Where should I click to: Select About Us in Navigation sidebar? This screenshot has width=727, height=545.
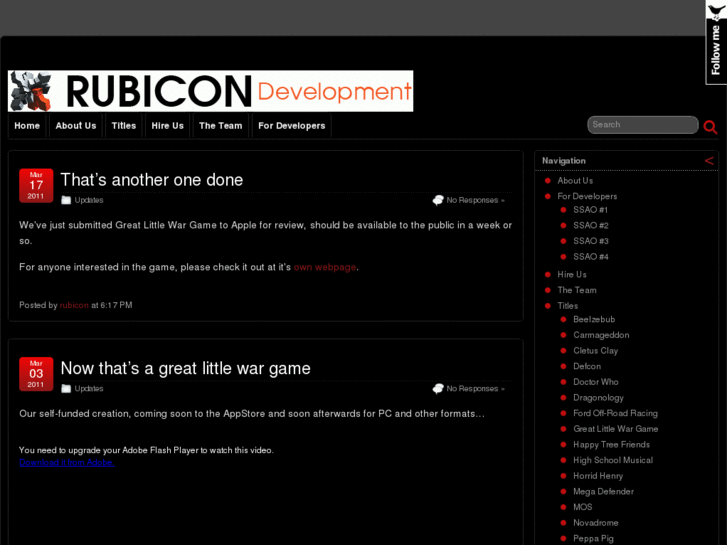pyautogui.click(x=575, y=180)
